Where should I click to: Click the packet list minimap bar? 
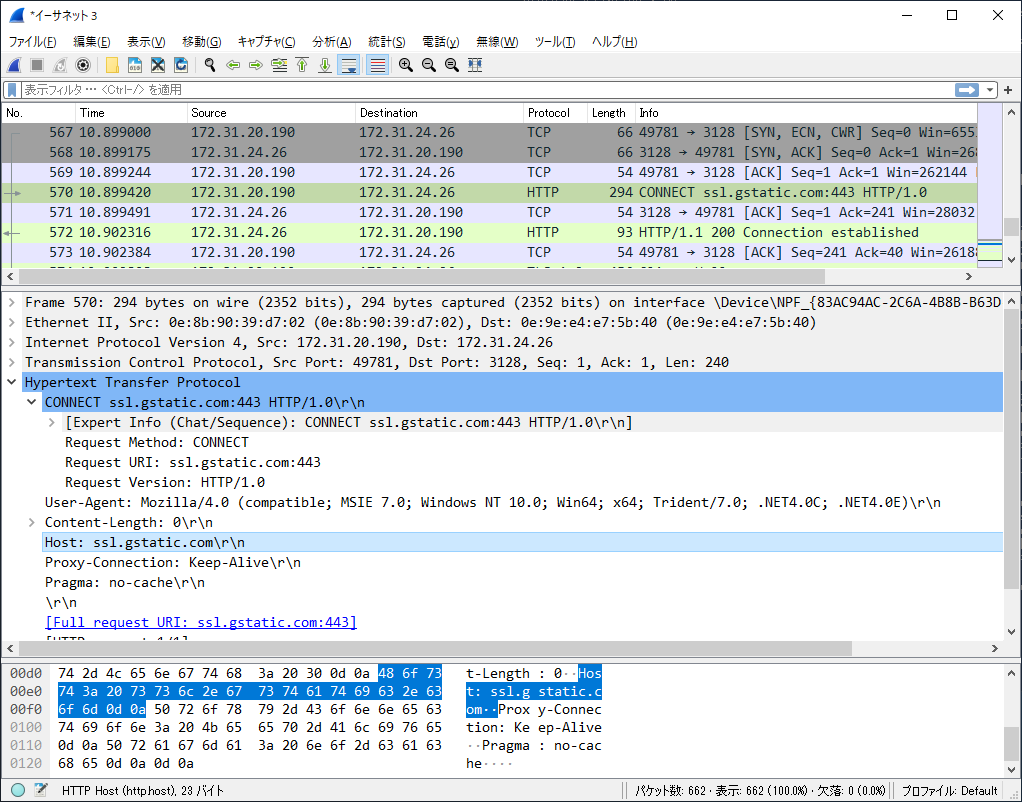pos(989,186)
